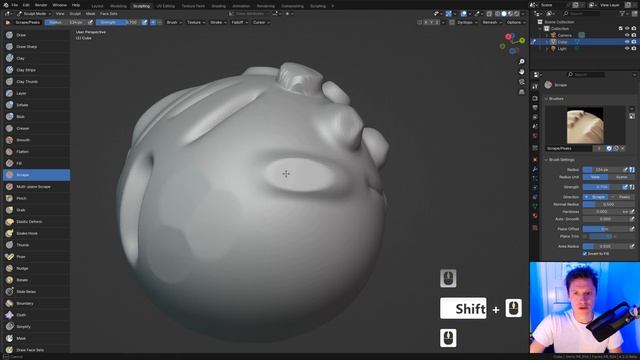The height and width of the screenshot is (360, 640).
Task: Select the Slide Relax brush
Action: click(36, 291)
